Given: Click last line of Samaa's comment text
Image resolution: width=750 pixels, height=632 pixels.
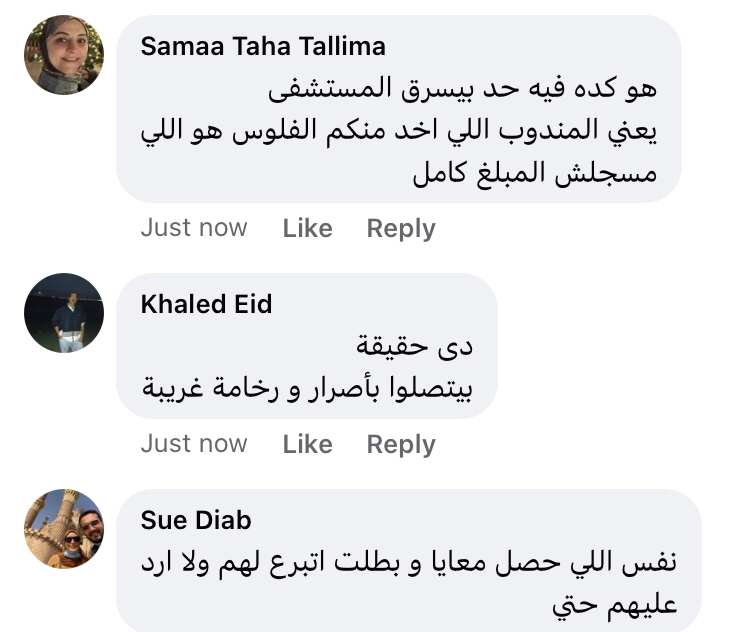Looking at the screenshot, I should [x=548, y=173].
